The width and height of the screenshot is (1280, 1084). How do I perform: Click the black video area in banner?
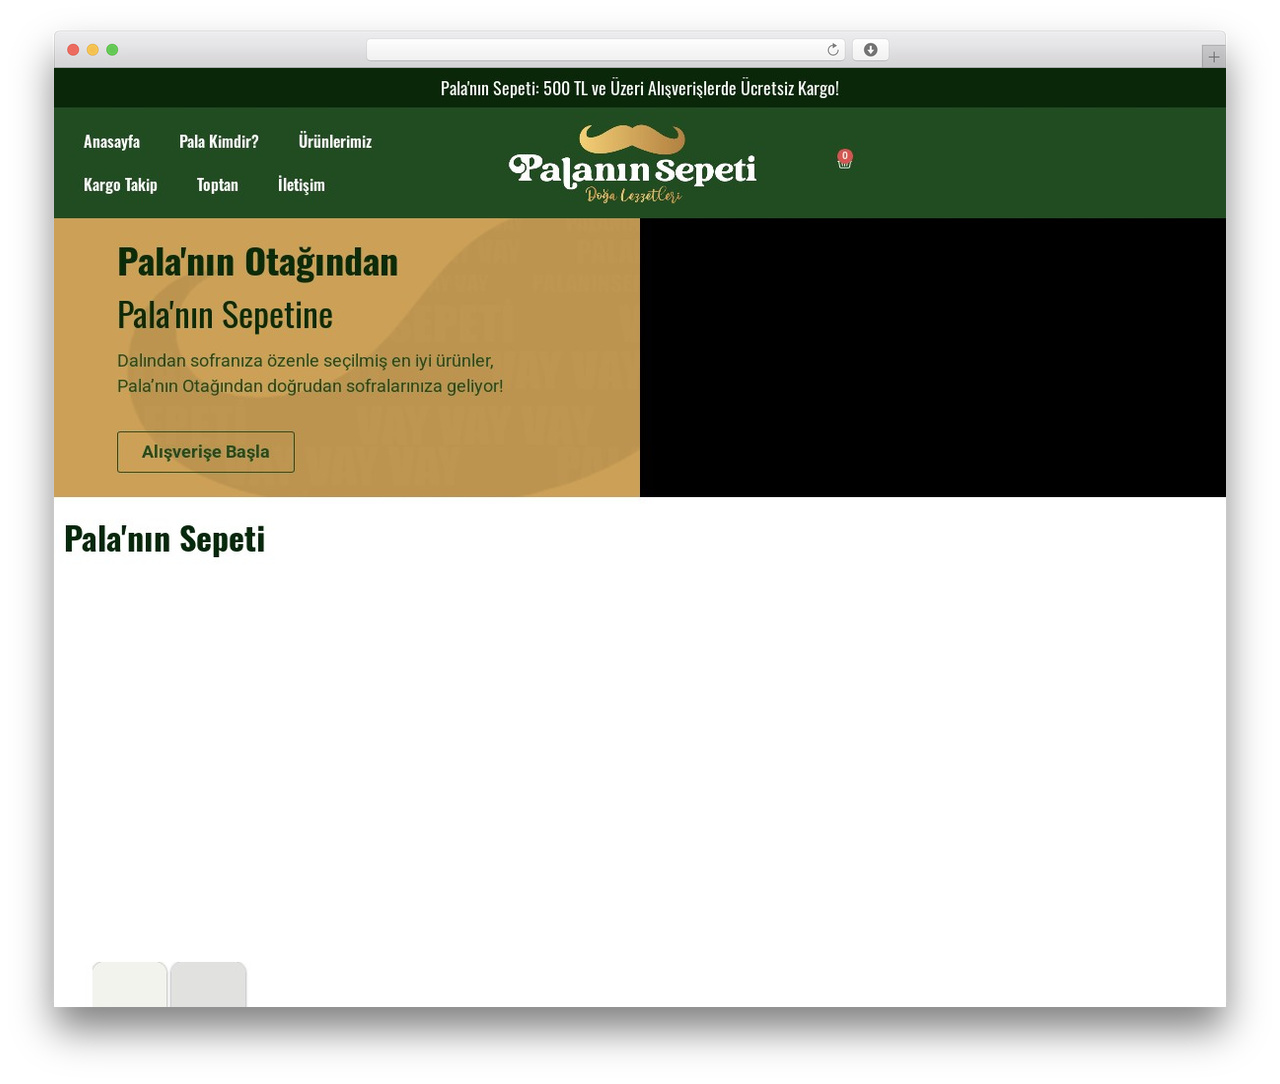pyautogui.click(x=933, y=358)
